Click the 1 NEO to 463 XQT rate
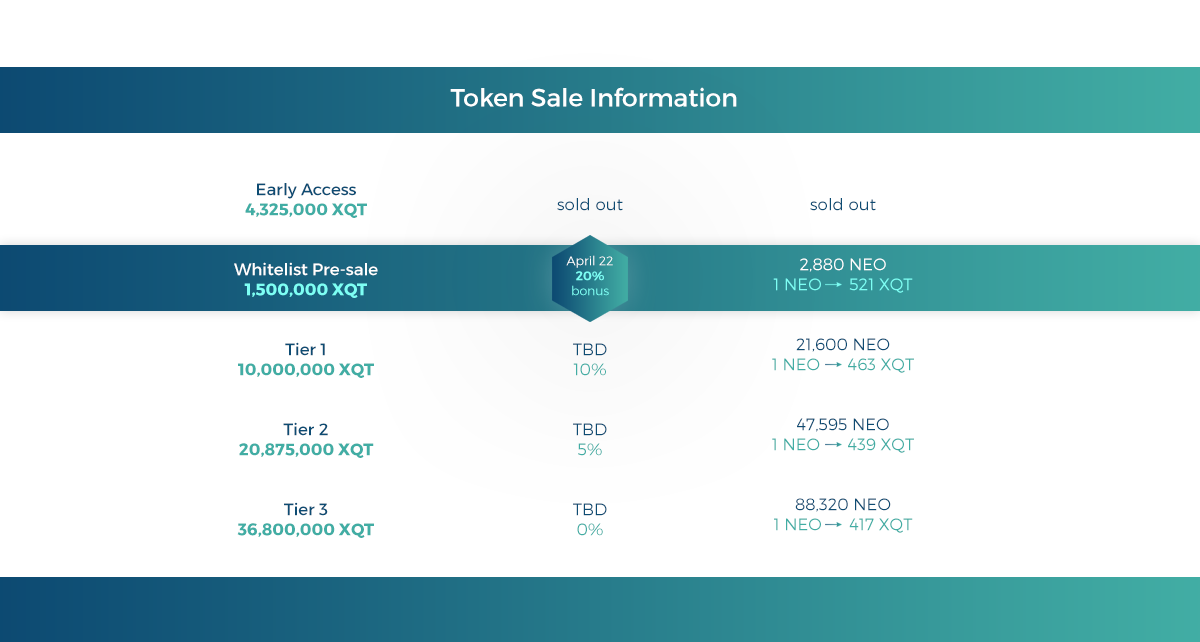This screenshot has height=642, width=1200. (x=843, y=365)
